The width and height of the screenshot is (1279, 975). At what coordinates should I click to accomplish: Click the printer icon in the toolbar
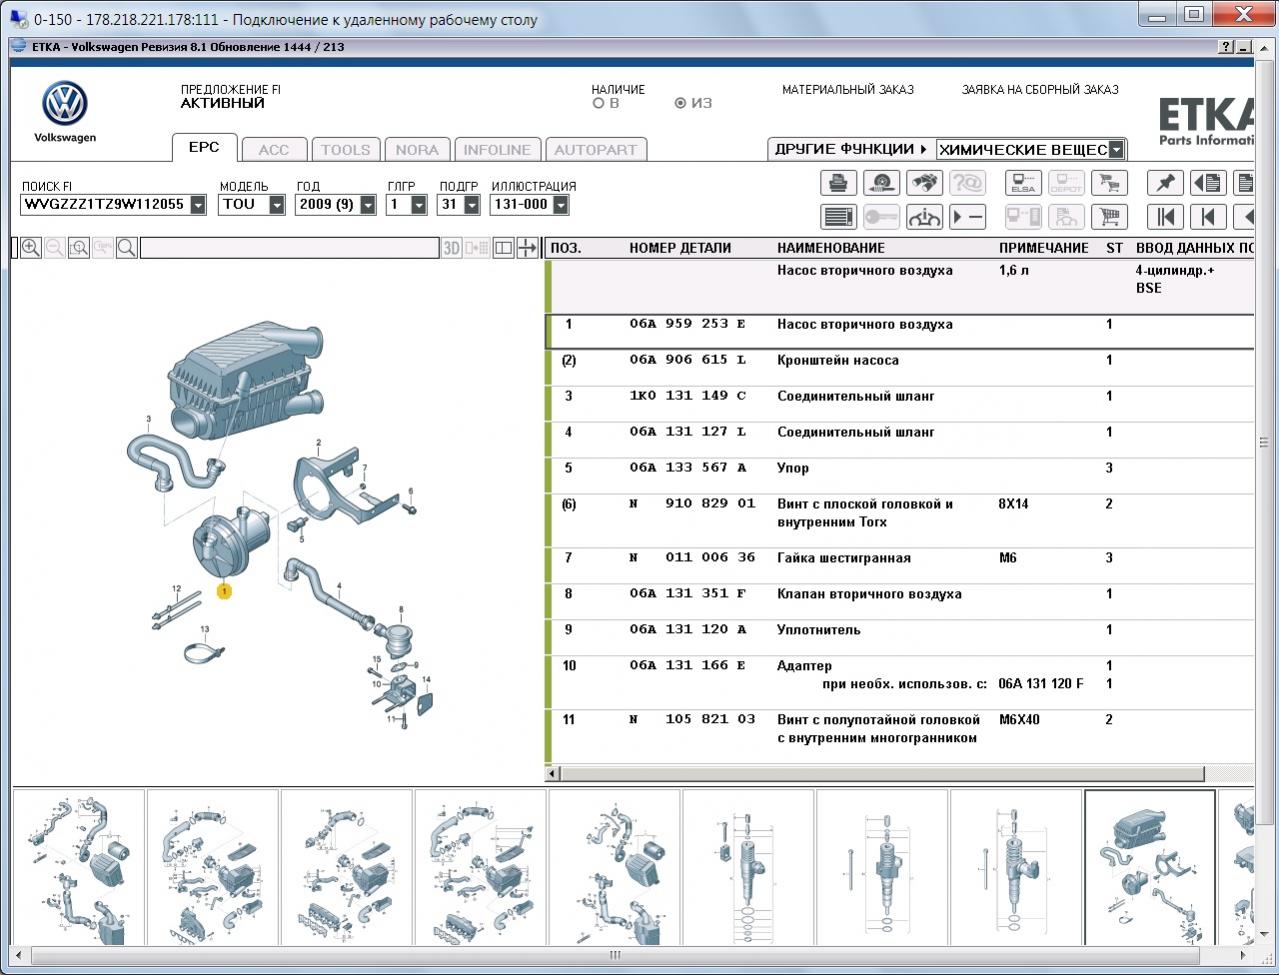pos(838,183)
